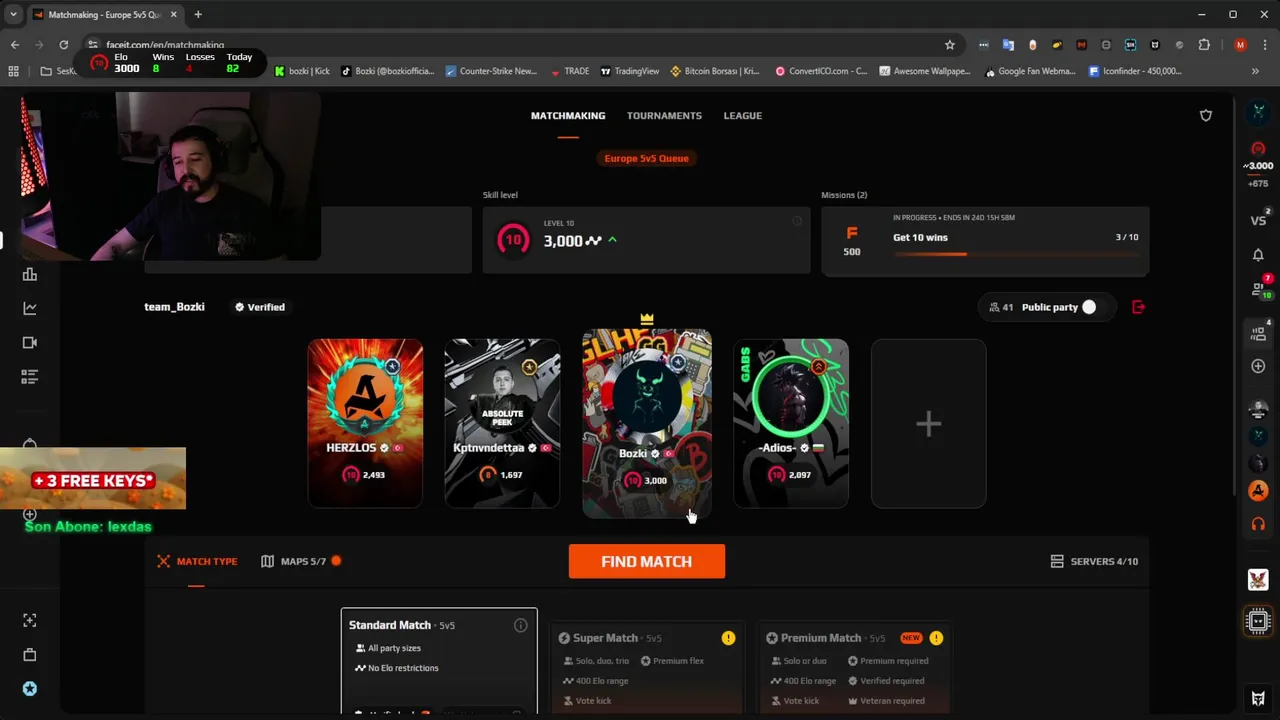Viewport: 1280px width, 720px height.
Task: Open party members icon with 4 badge
Action: tap(1259, 333)
